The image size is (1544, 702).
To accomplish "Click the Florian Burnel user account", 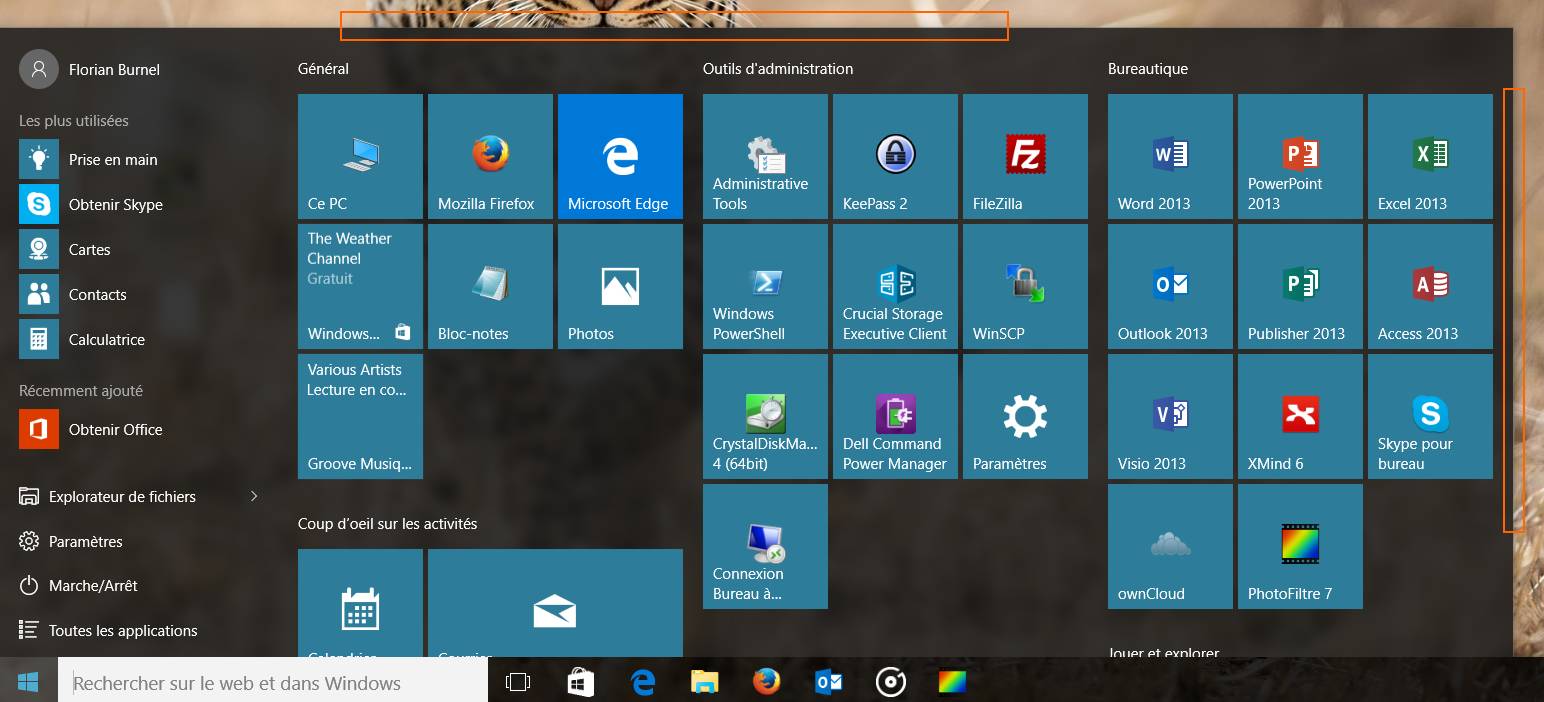I will 113,70.
